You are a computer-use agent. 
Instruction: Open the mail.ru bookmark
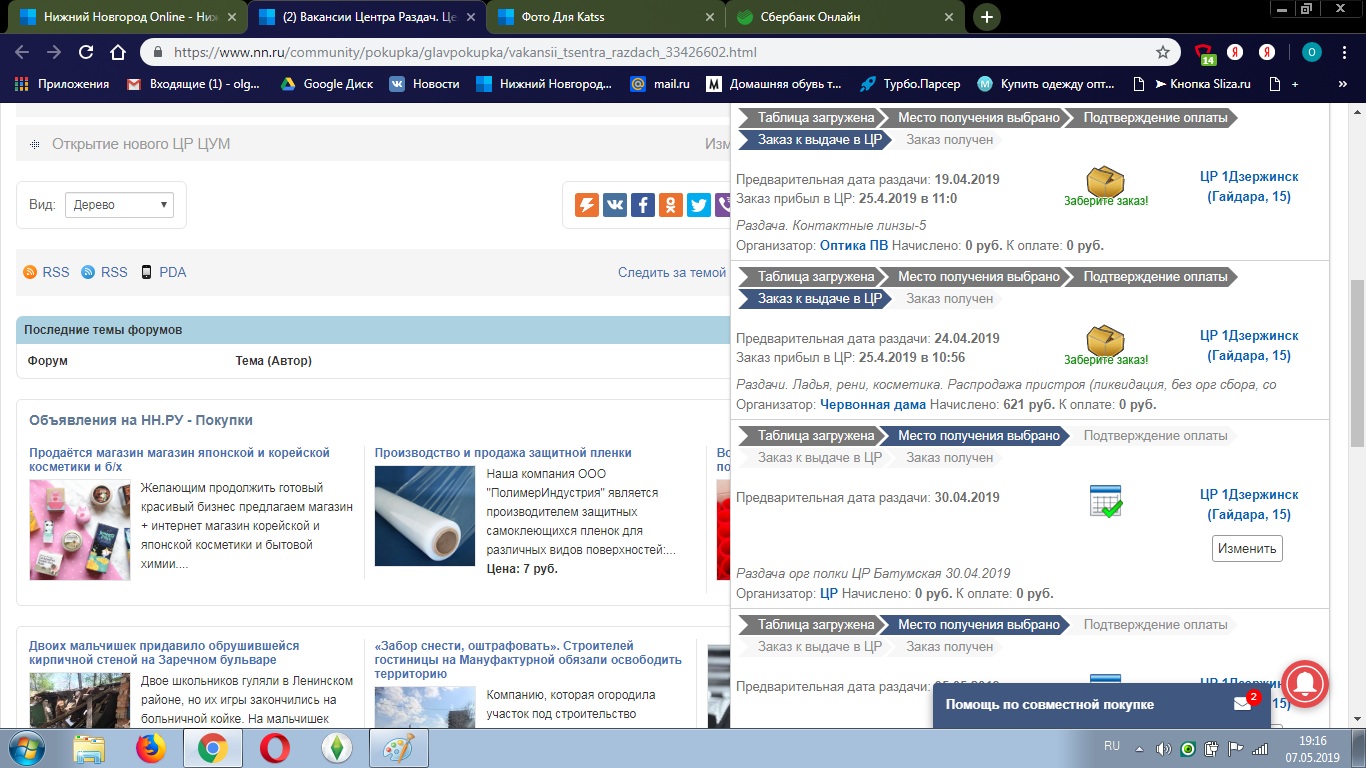pos(660,84)
